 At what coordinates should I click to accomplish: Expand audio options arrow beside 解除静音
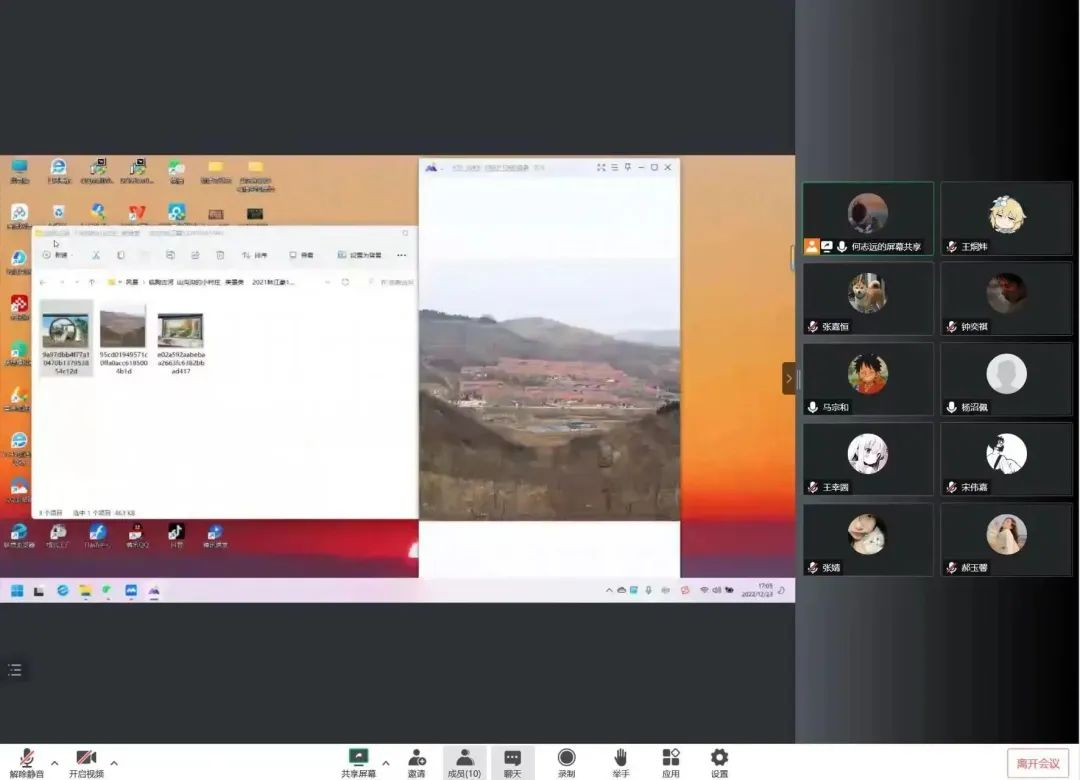(54, 763)
